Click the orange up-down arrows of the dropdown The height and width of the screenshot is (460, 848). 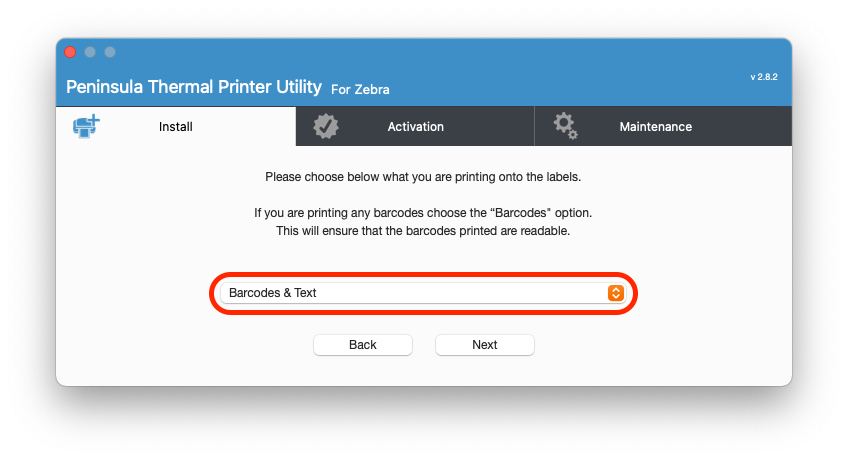coord(615,293)
